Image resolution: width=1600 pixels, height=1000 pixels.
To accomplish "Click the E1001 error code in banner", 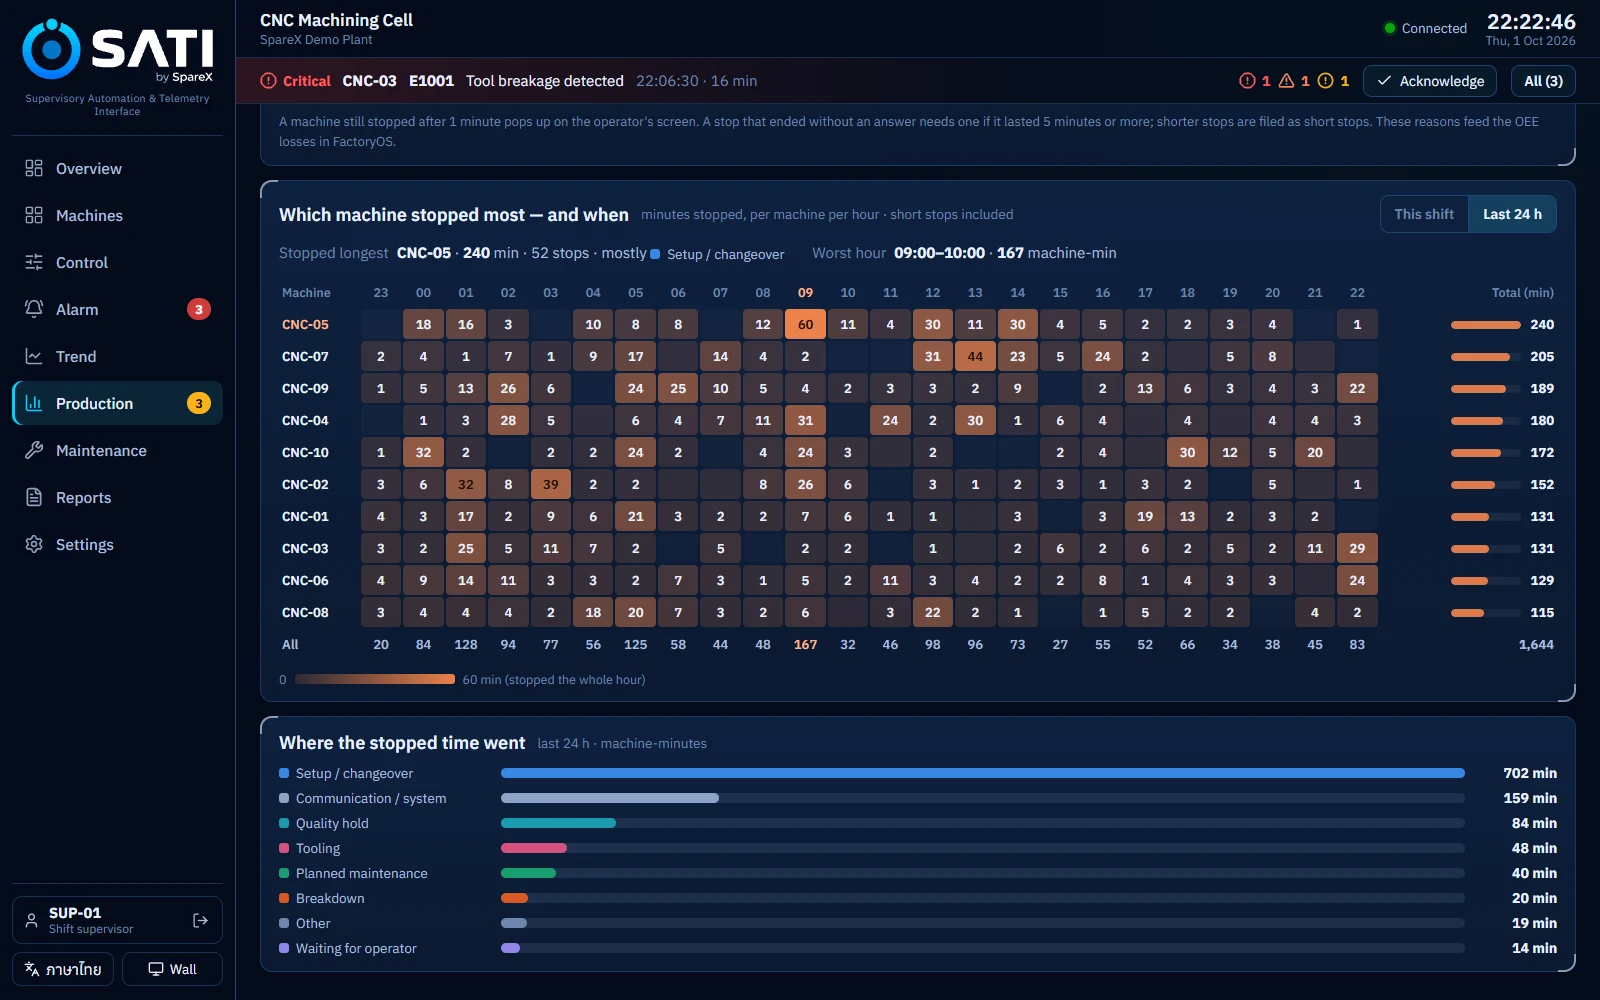I will tap(431, 81).
